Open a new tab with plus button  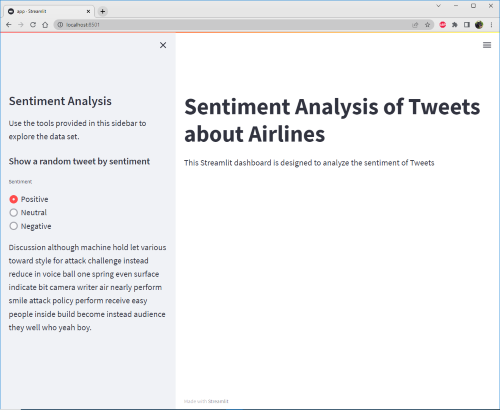tap(103, 11)
